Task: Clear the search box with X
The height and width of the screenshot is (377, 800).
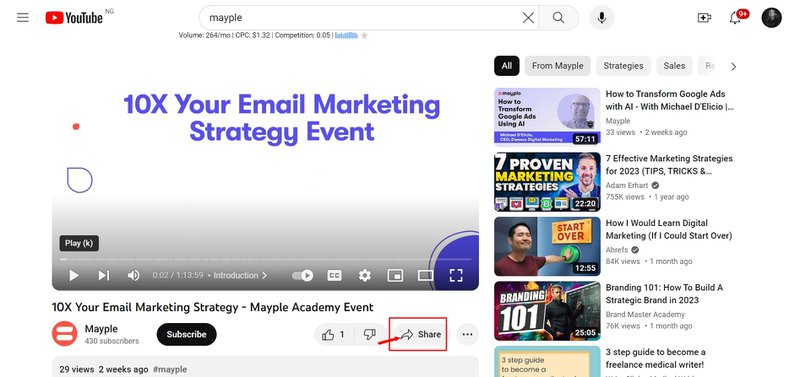Action: pos(528,18)
